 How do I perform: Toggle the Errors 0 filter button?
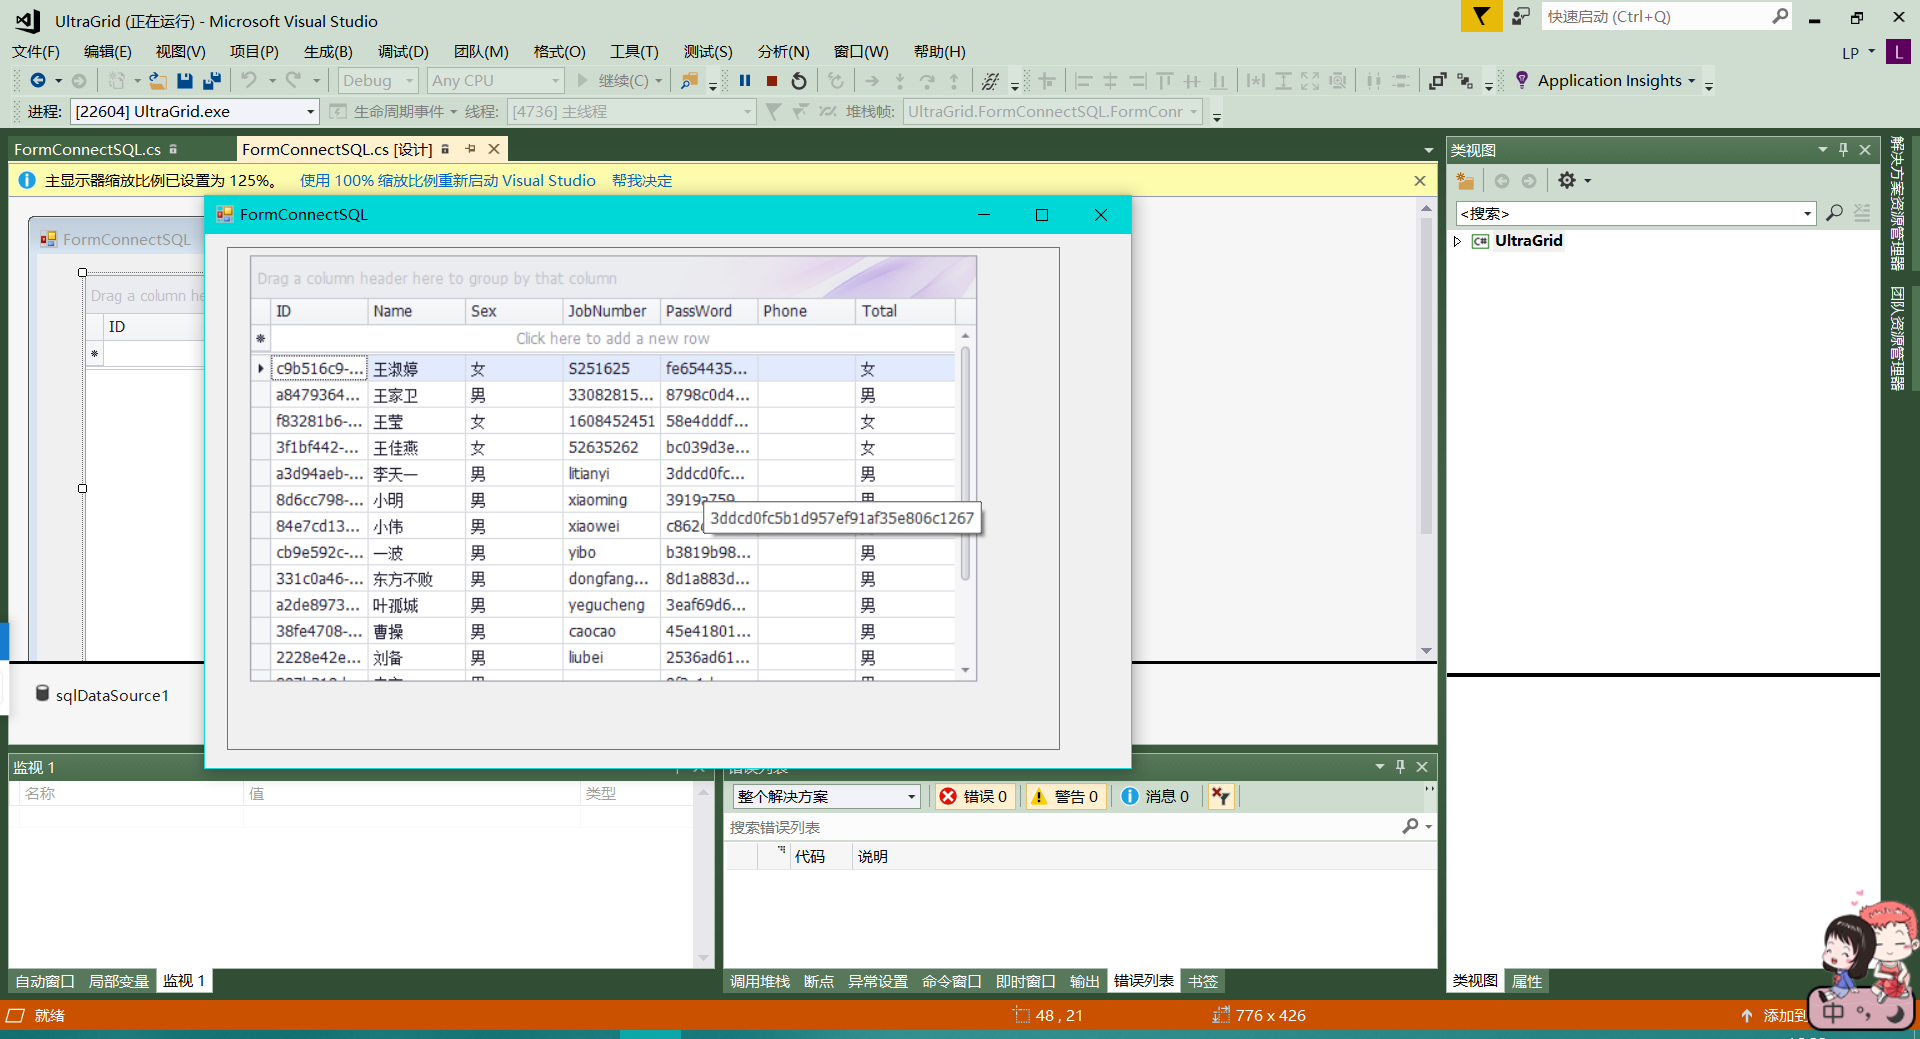[x=974, y=796]
